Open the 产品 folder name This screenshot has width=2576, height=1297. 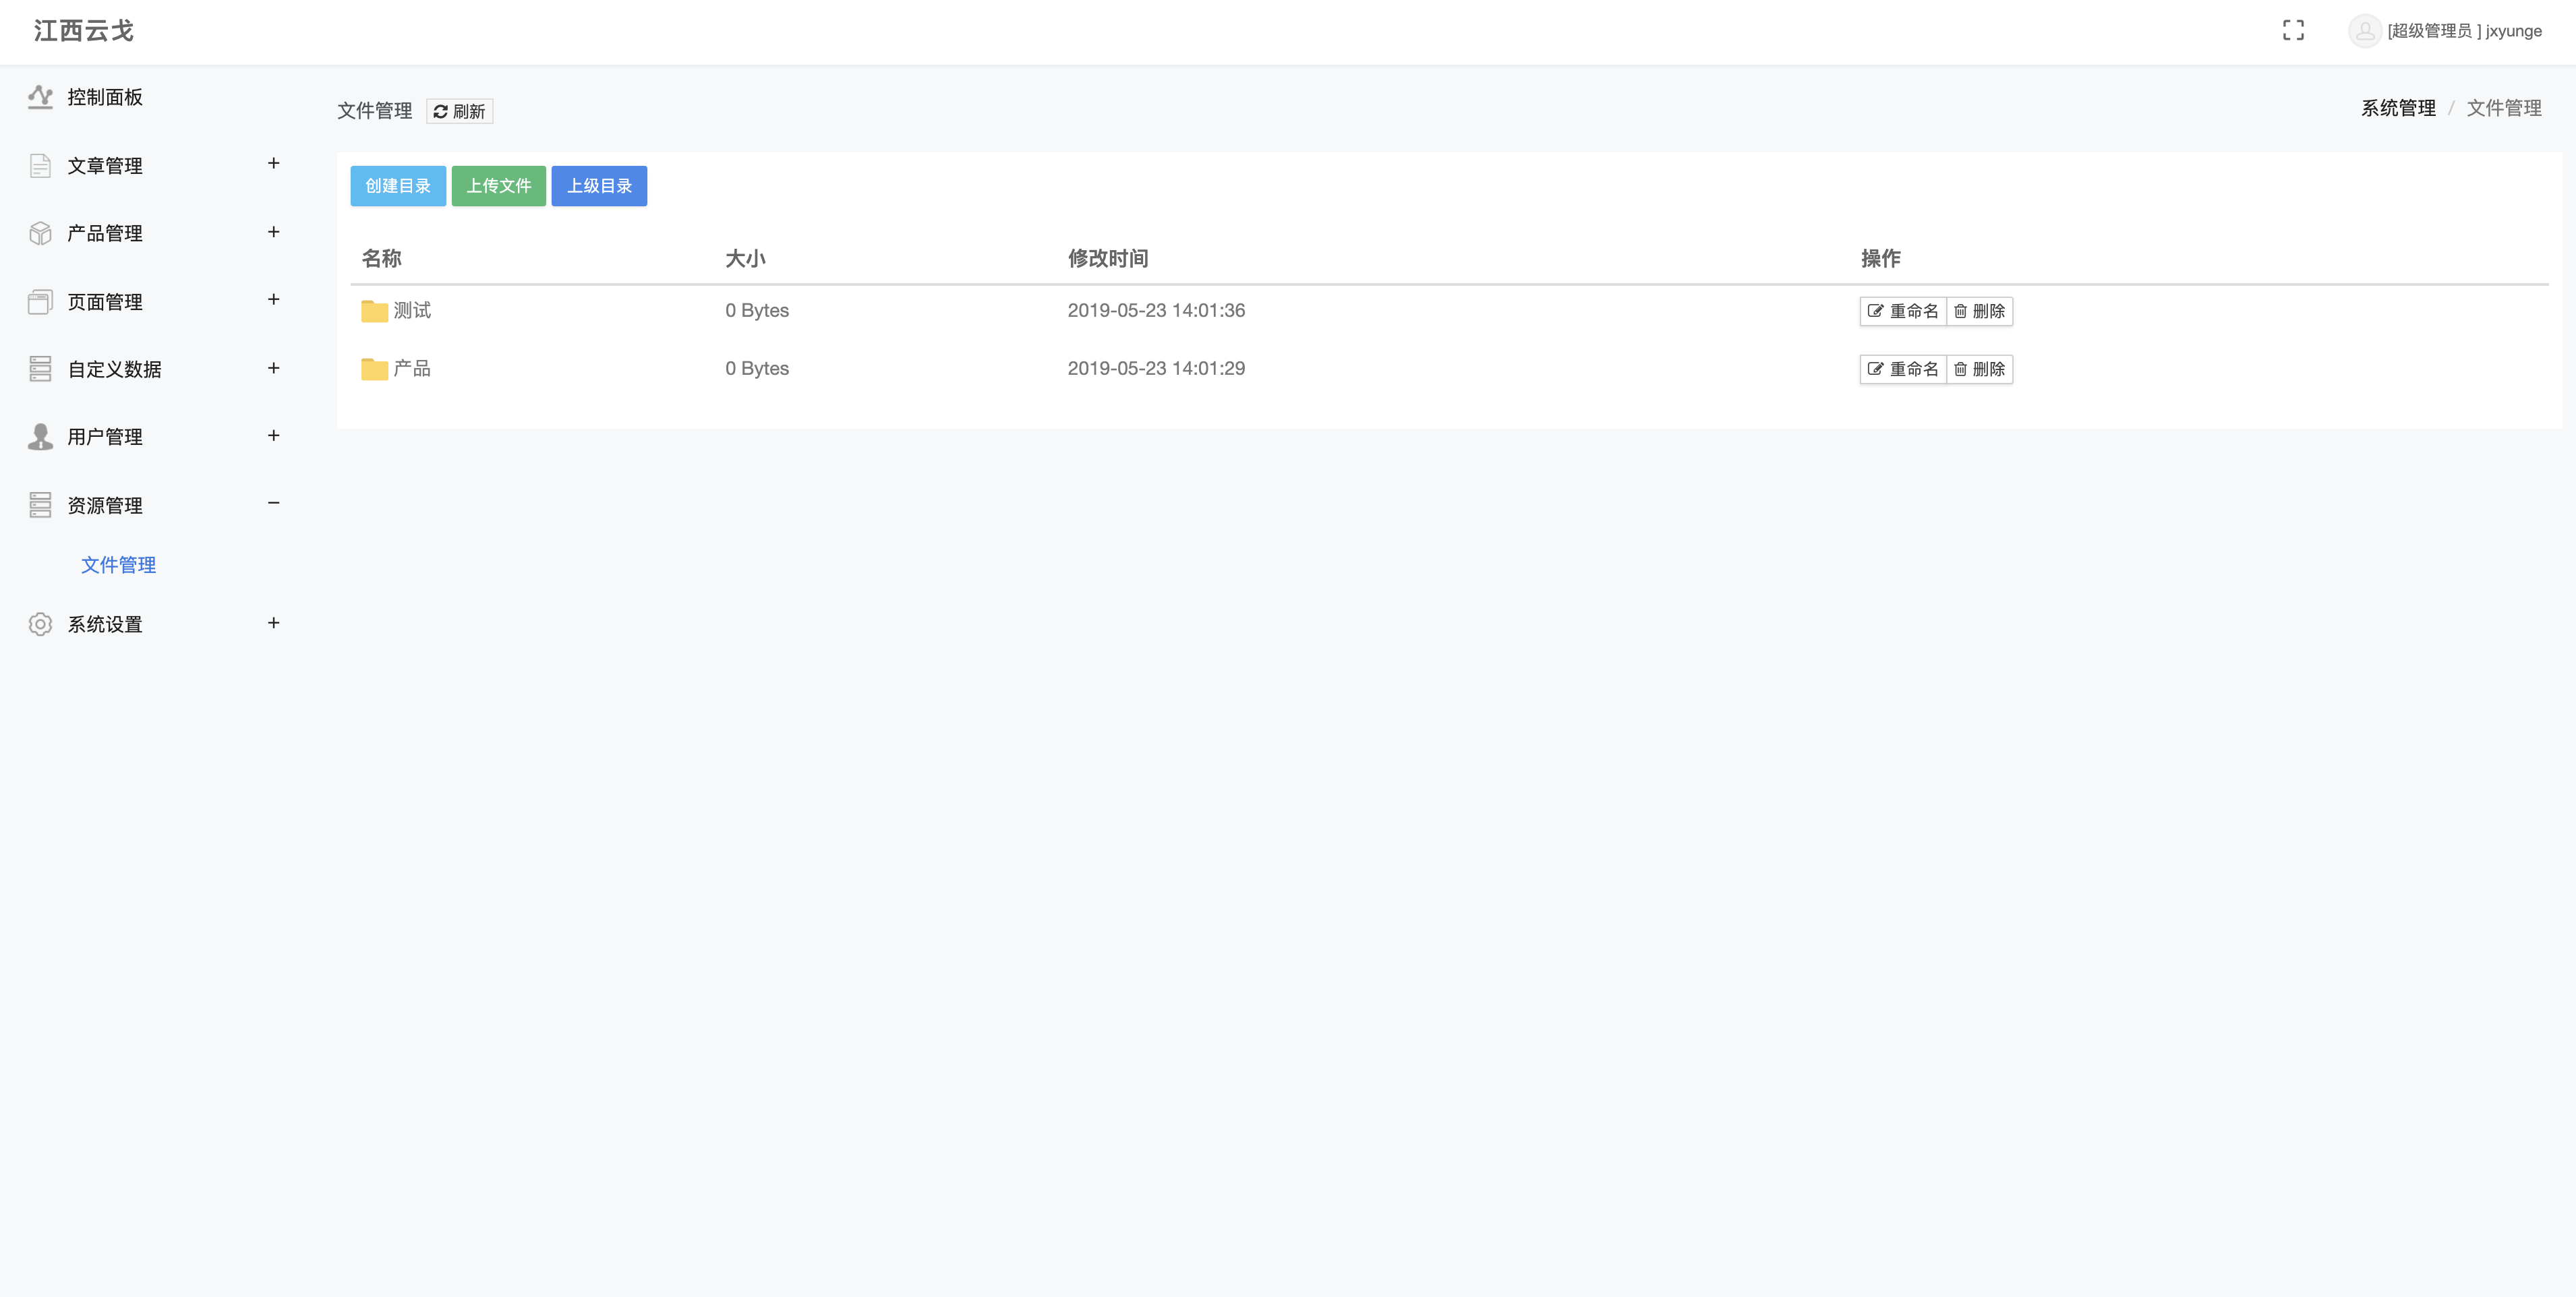tap(412, 368)
